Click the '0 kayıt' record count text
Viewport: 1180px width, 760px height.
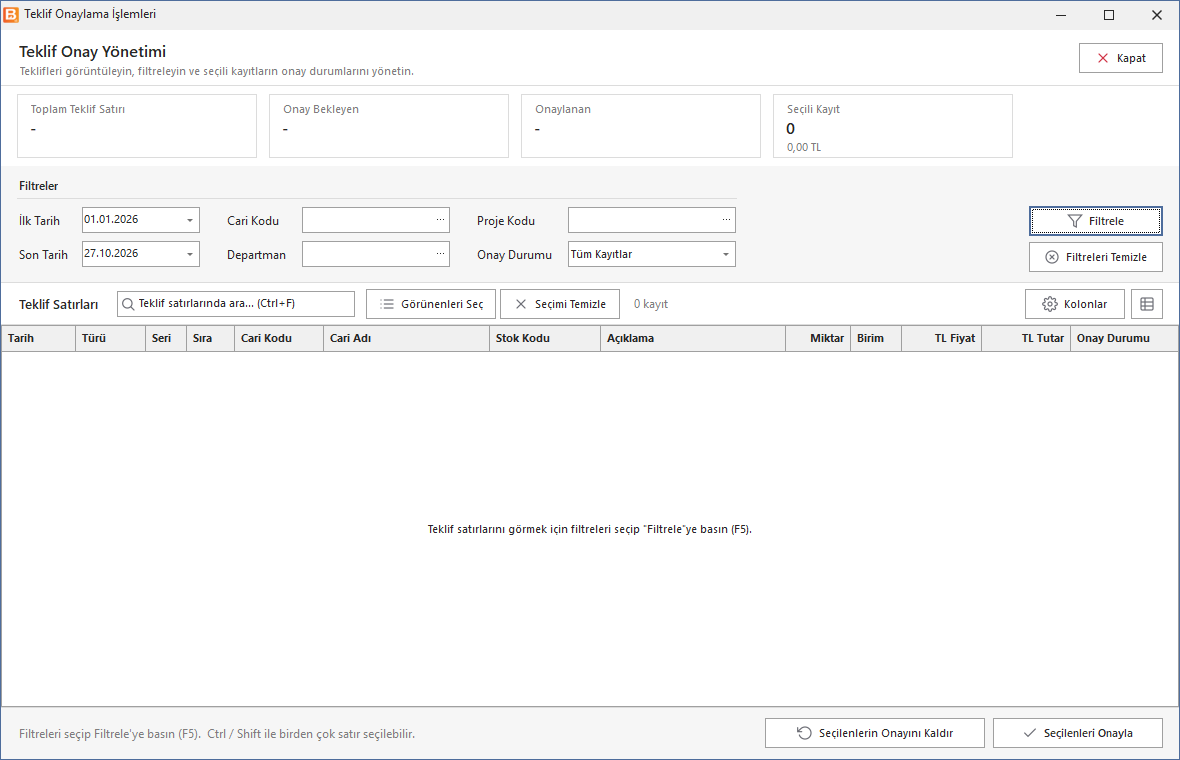coord(651,304)
